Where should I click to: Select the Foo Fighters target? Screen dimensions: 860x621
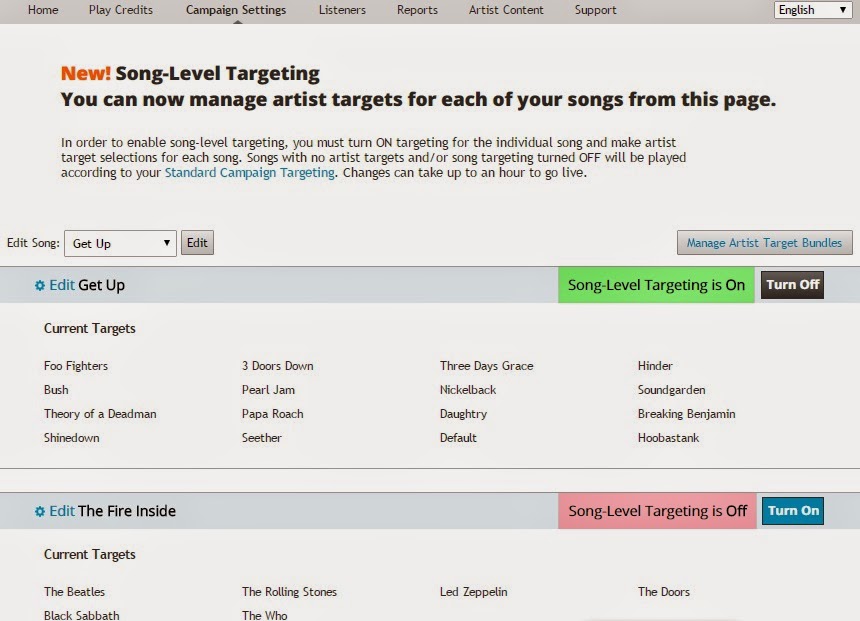[x=76, y=366]
